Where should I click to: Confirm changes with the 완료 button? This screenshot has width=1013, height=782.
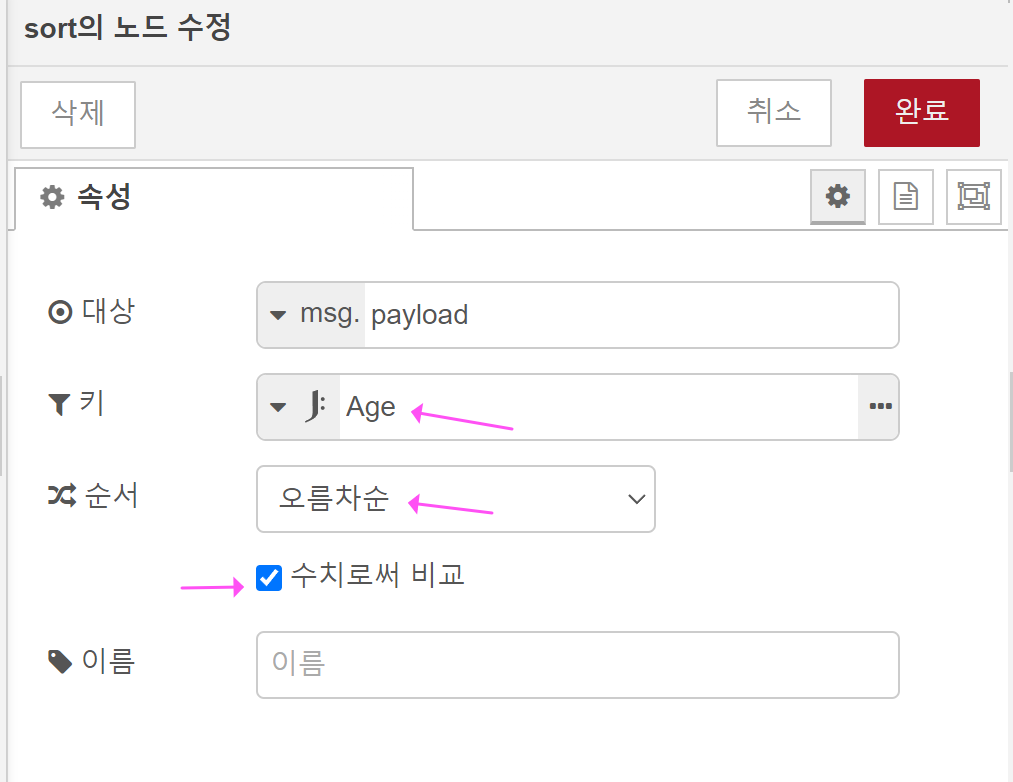tap(921, 112)
